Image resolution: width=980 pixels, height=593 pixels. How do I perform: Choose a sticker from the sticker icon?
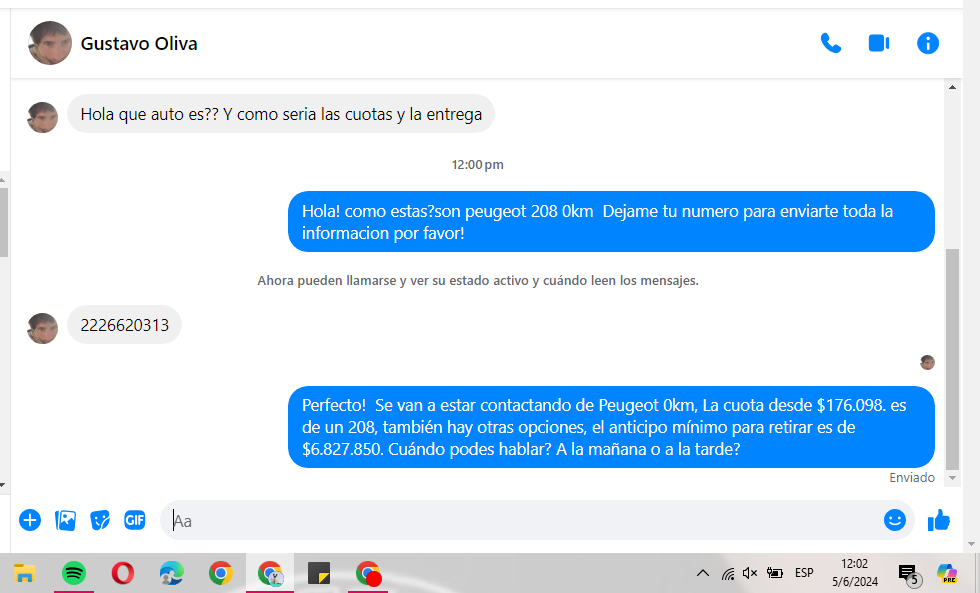[100, 520]
